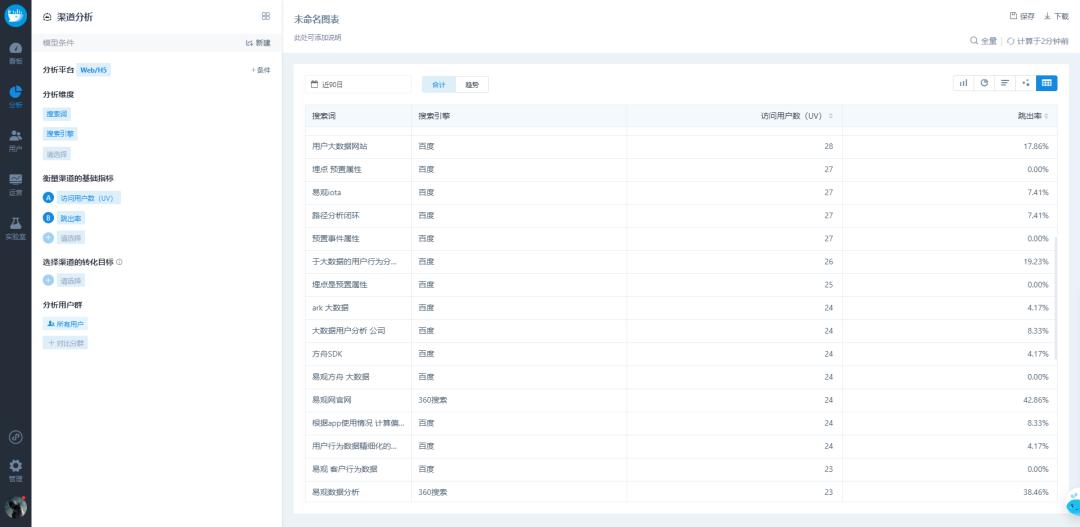Click the 易观网官网 row
This screenshot has height=527, width=1080.
[x=681, y=400]
